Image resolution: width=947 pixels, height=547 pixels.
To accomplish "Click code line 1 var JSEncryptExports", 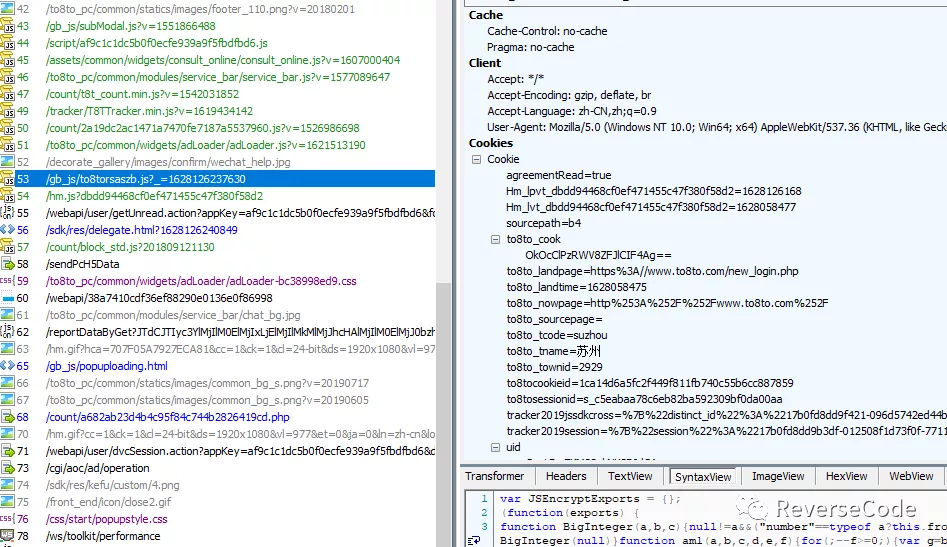I will tap(590, 499).
